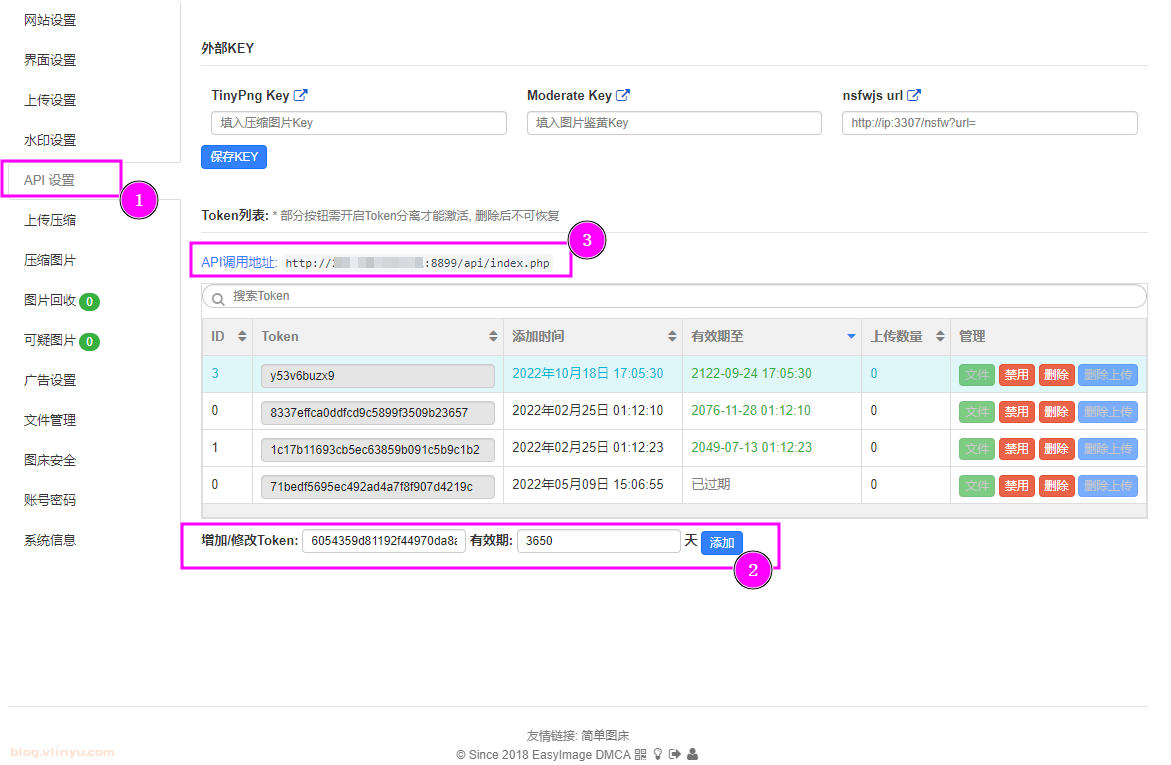Select 图床安全 from the sidebar menu
The width and height of the screenshot is (1171, 765).
(50, 460)
